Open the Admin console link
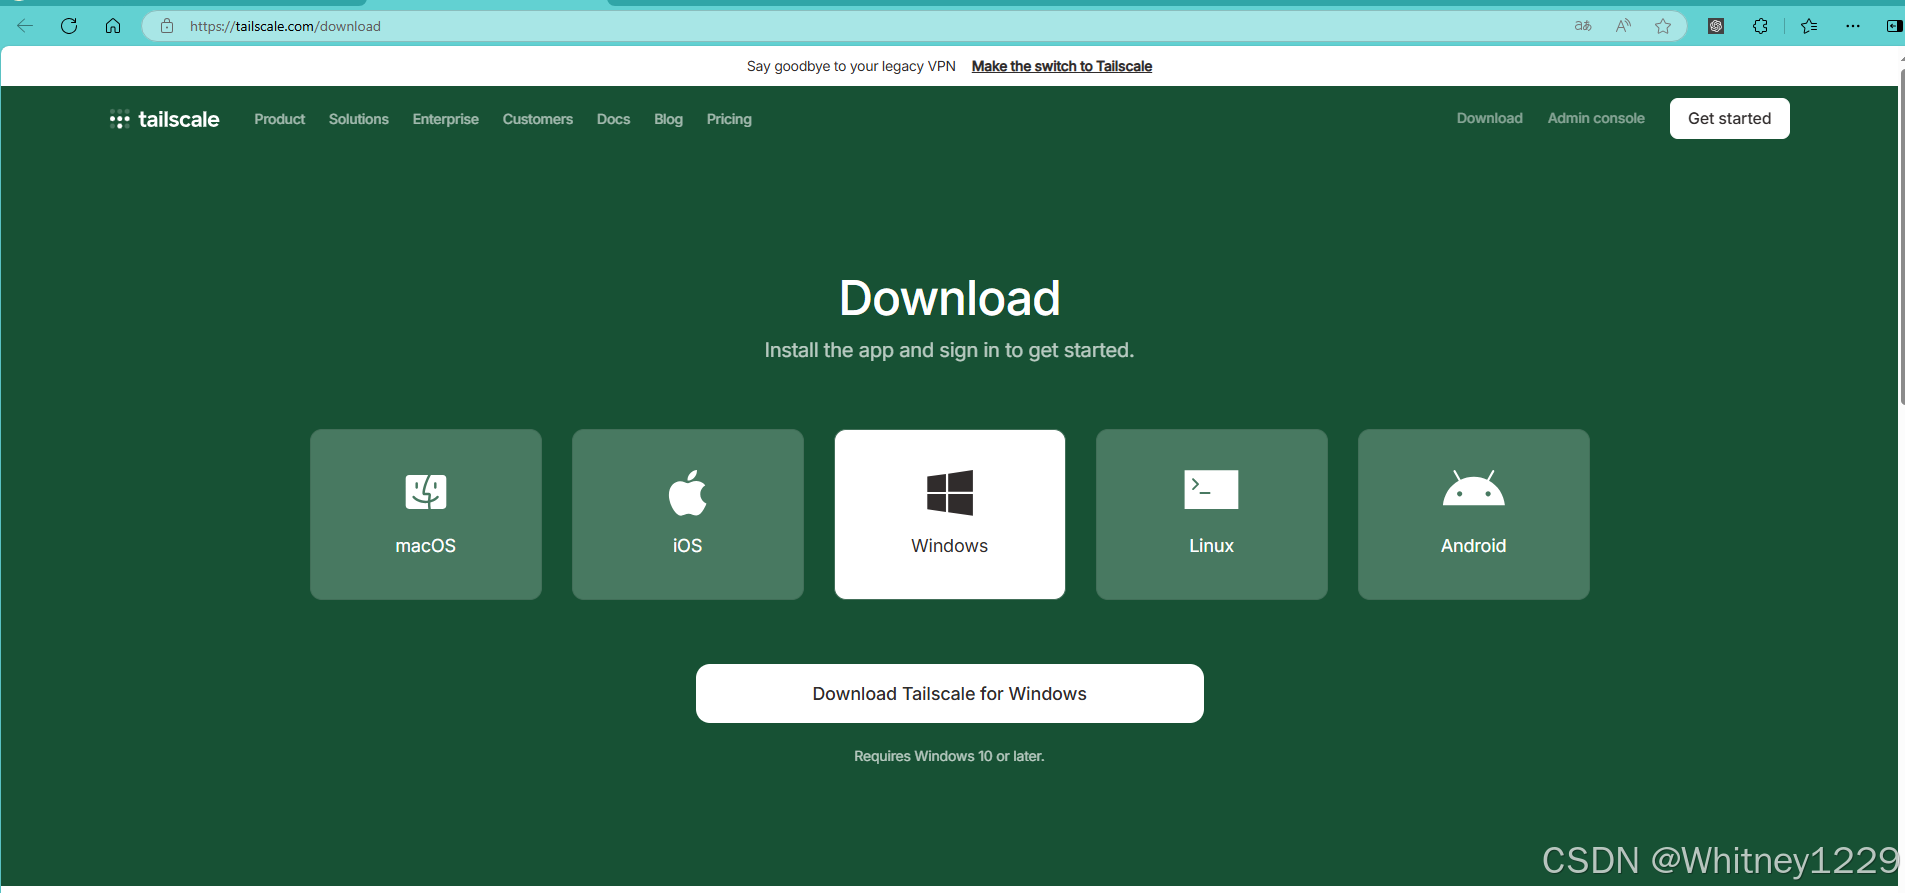This screenshot has height=893, width=1905. 1596,118
